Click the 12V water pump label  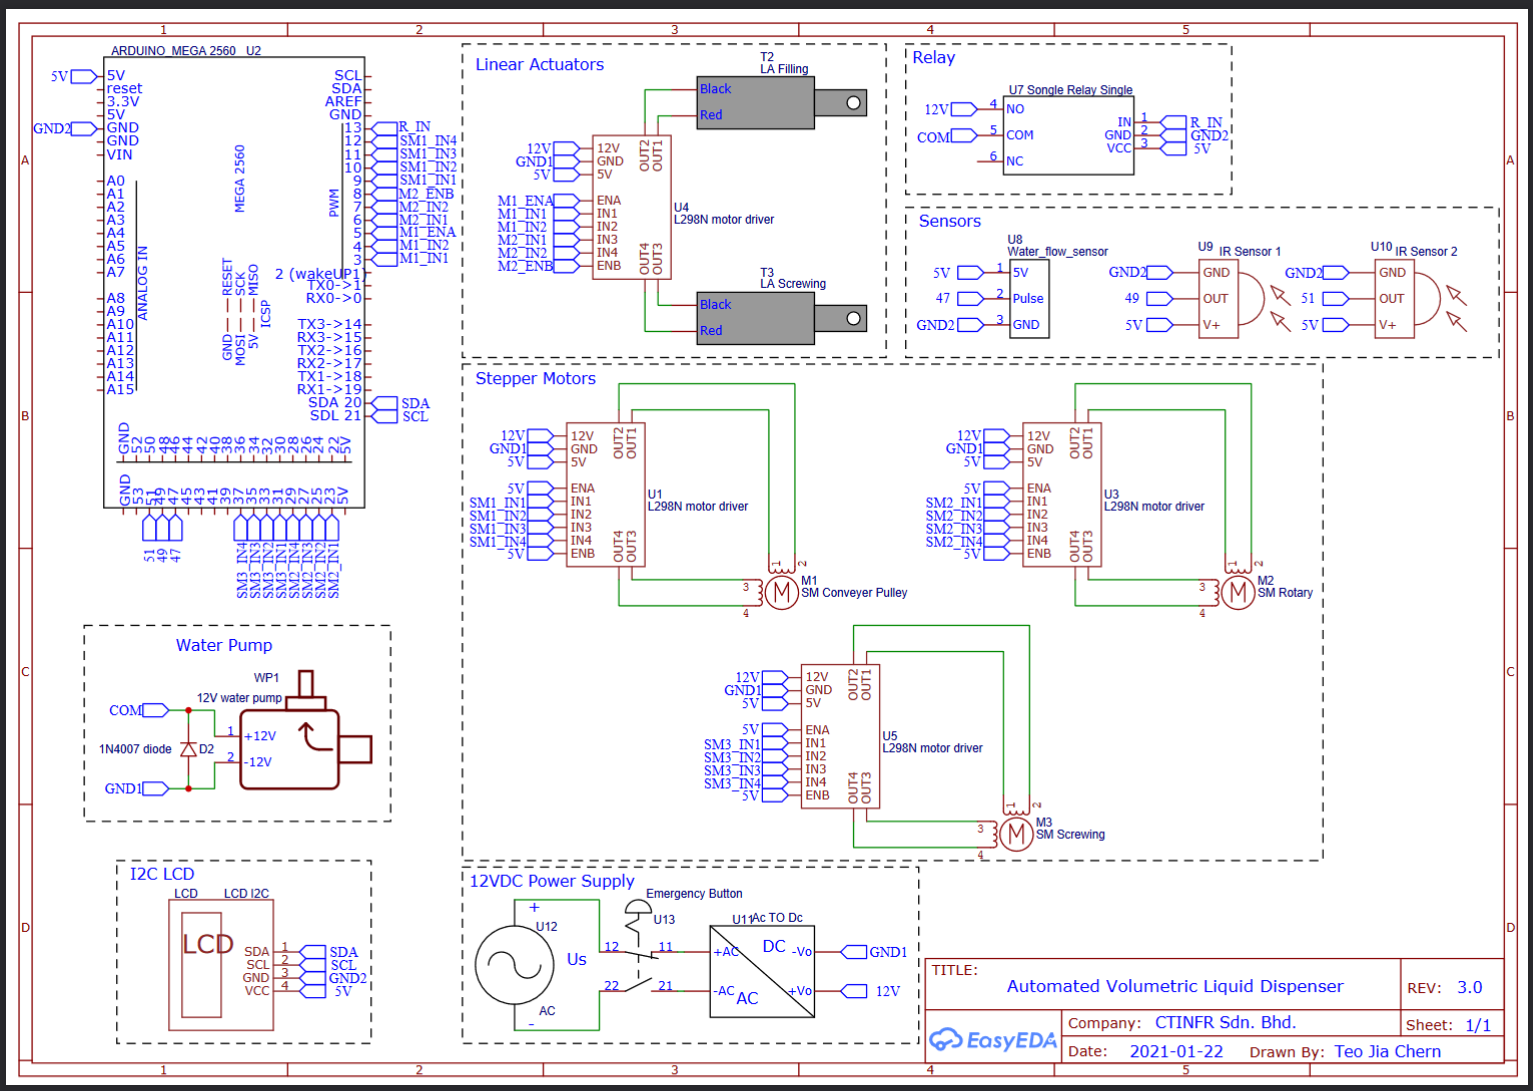(239, 698)
